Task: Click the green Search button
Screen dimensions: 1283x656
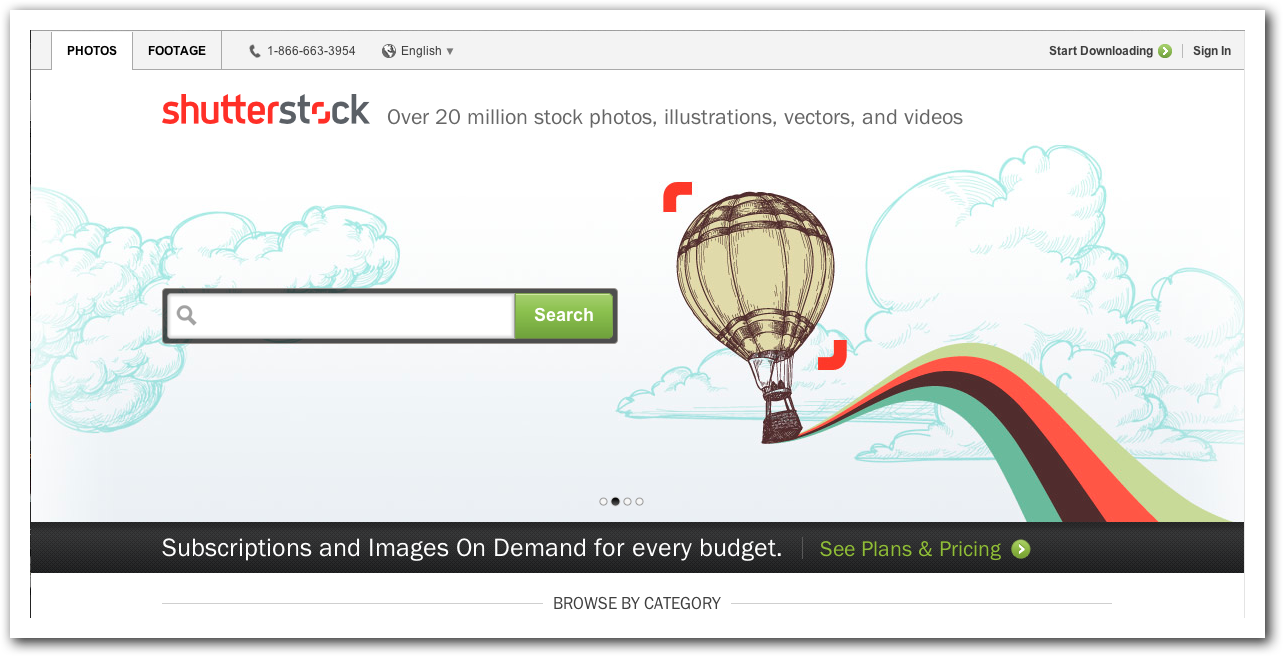Action: tap(563, 316)
